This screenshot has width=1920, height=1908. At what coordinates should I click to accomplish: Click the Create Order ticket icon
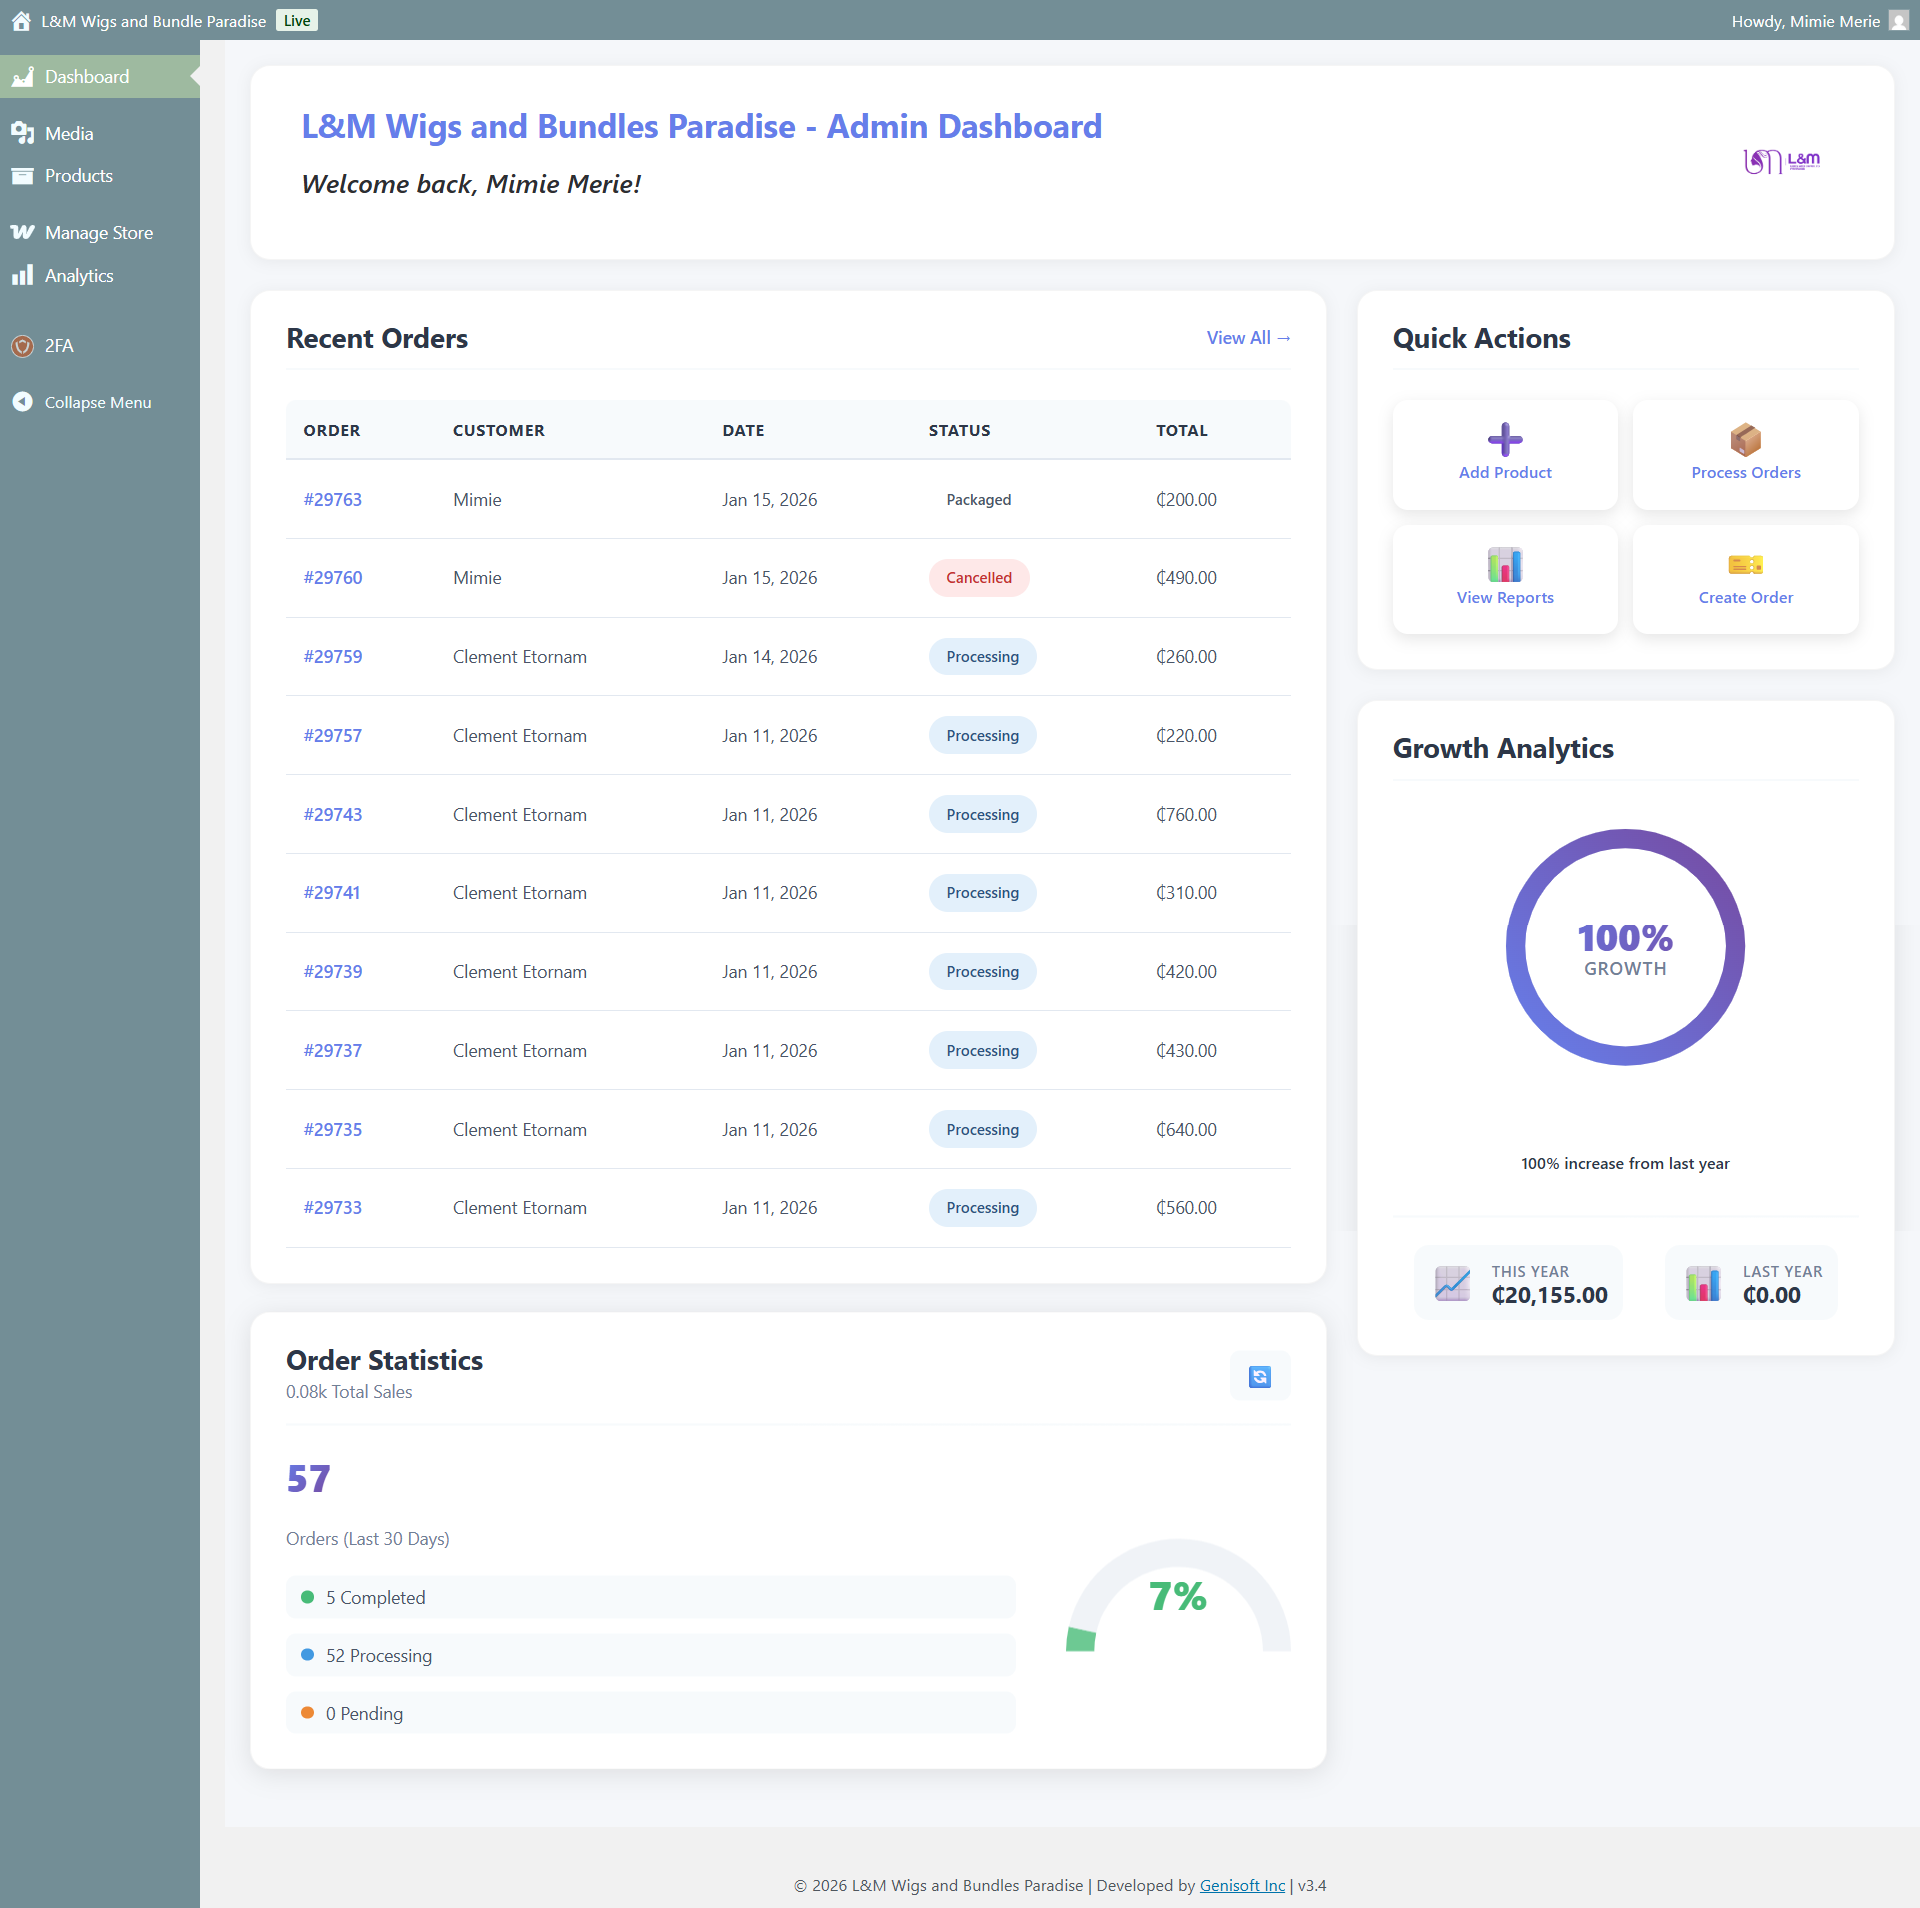[1745, 565]
